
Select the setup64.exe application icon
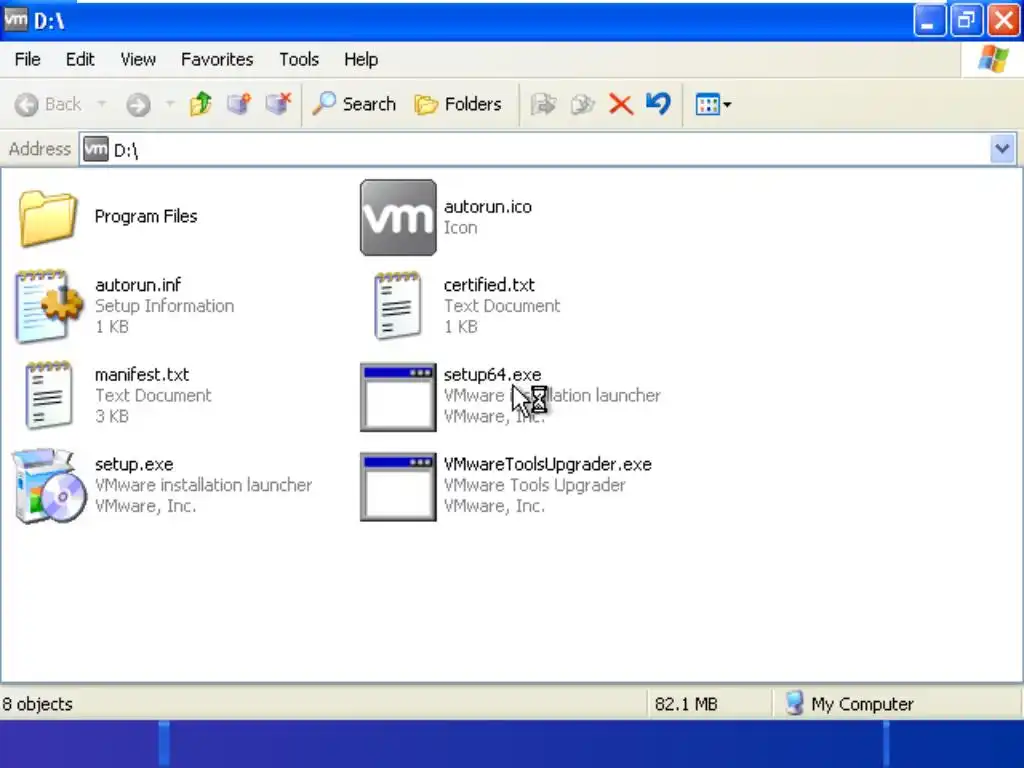[x=398, y=397]
